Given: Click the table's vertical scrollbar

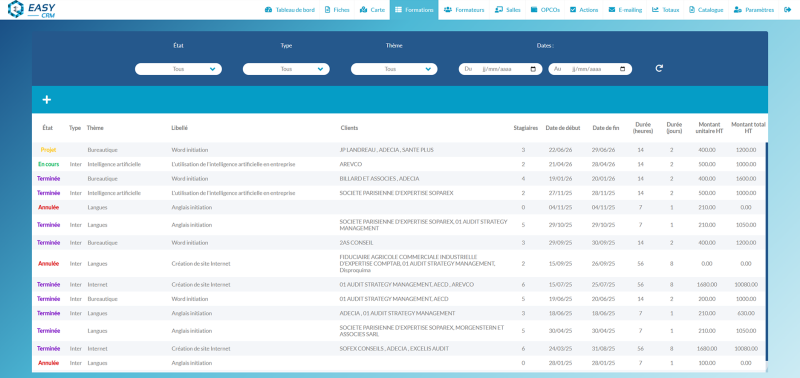Looking at the screenshot, I should click(x=766, y=250).
